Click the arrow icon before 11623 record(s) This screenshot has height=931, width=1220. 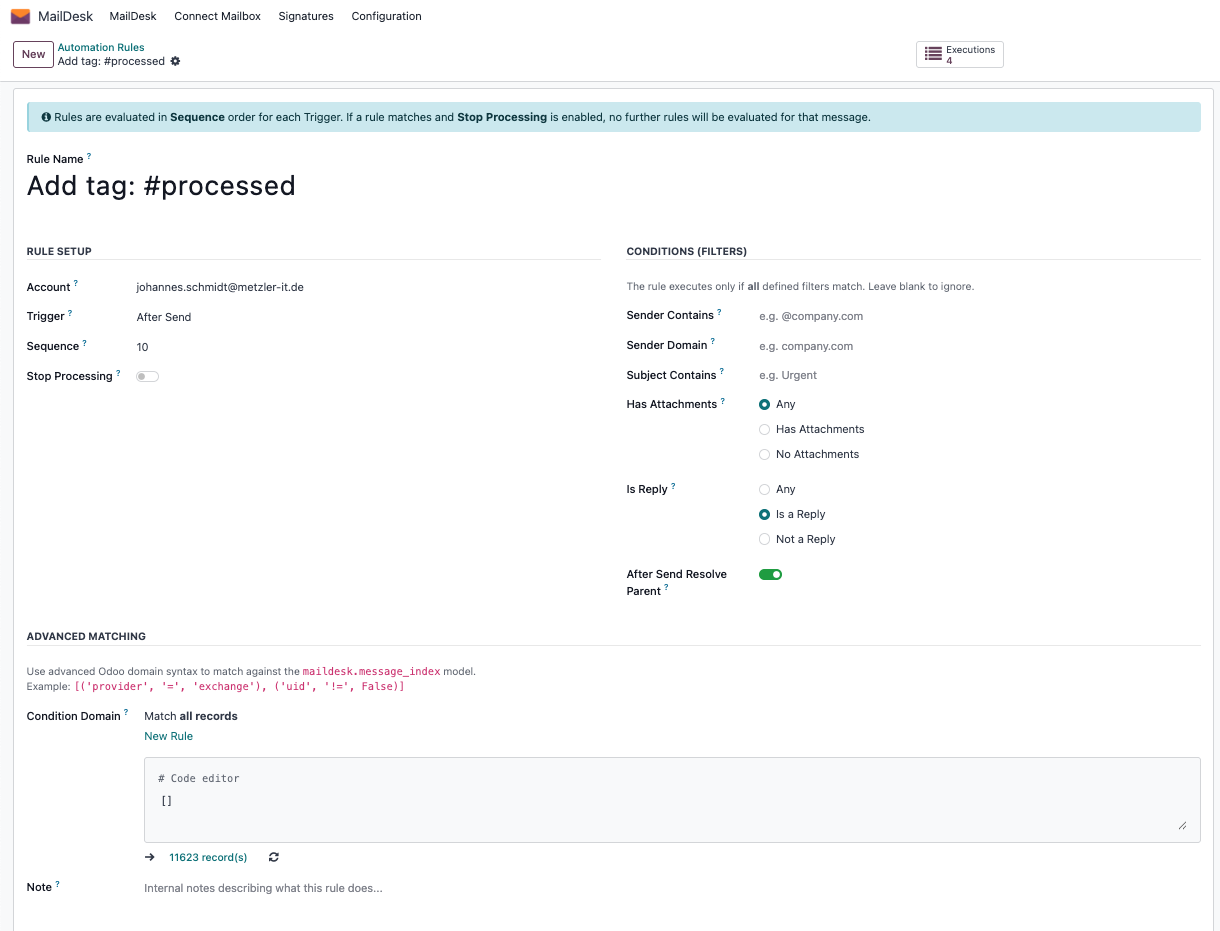coord(150,857)
